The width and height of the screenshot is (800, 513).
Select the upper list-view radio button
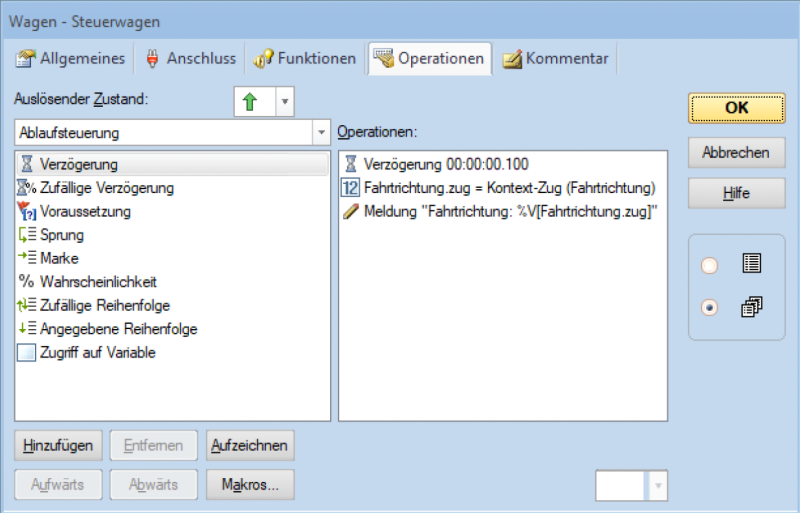click(710, 265)
